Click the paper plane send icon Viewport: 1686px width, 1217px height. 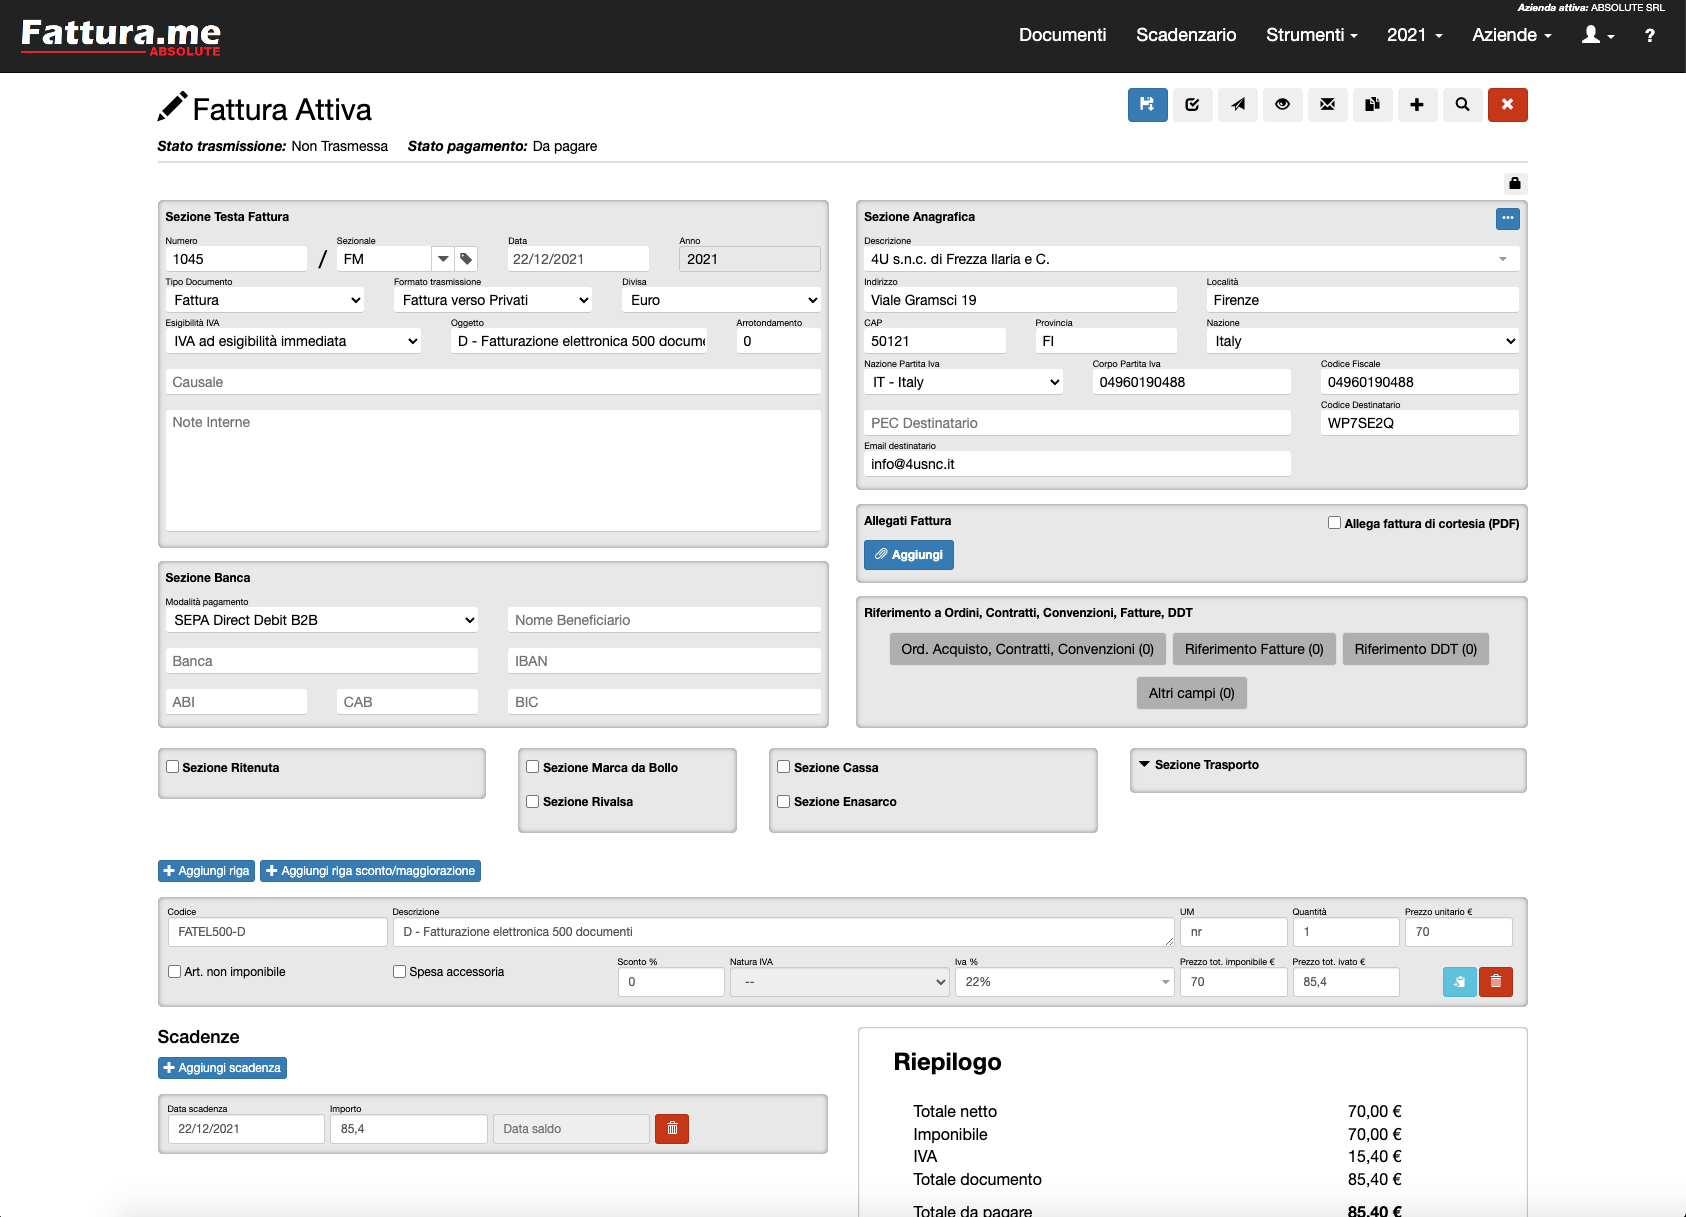click(x=1238, y=105)
